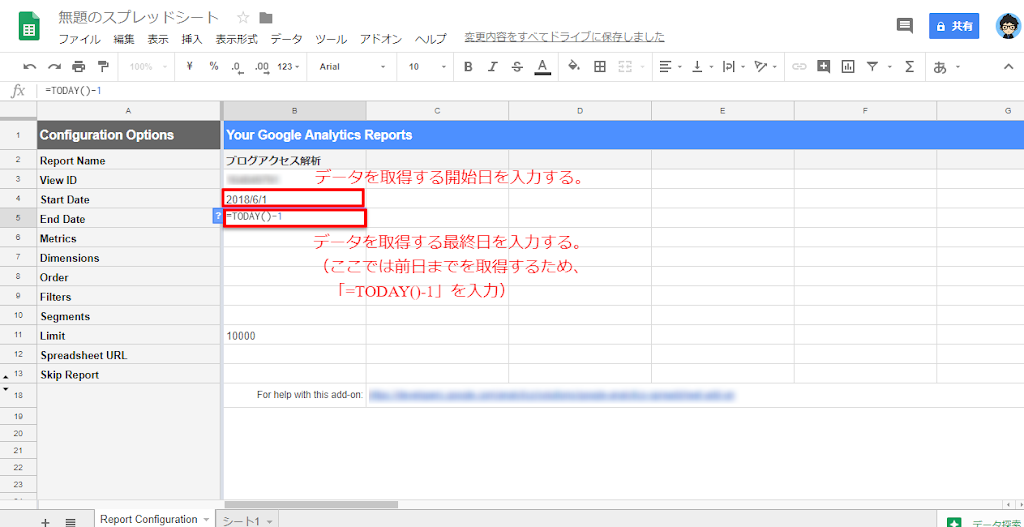The height and width of the screenshot is (527, 1024).
Task: Open the ファイル menu
Action: coord(80,39)
